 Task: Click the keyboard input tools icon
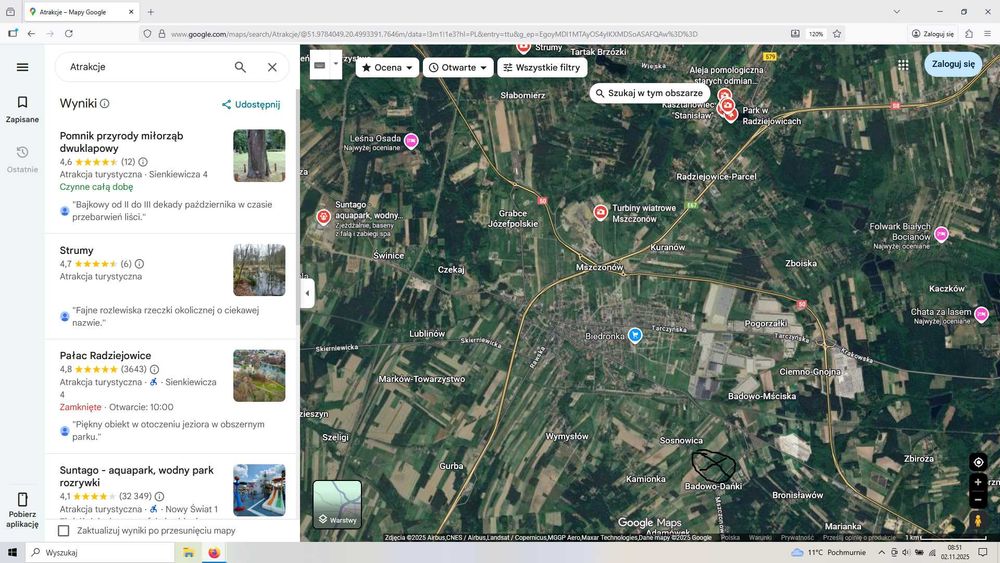pyautogui.click(x=320, y=64)
